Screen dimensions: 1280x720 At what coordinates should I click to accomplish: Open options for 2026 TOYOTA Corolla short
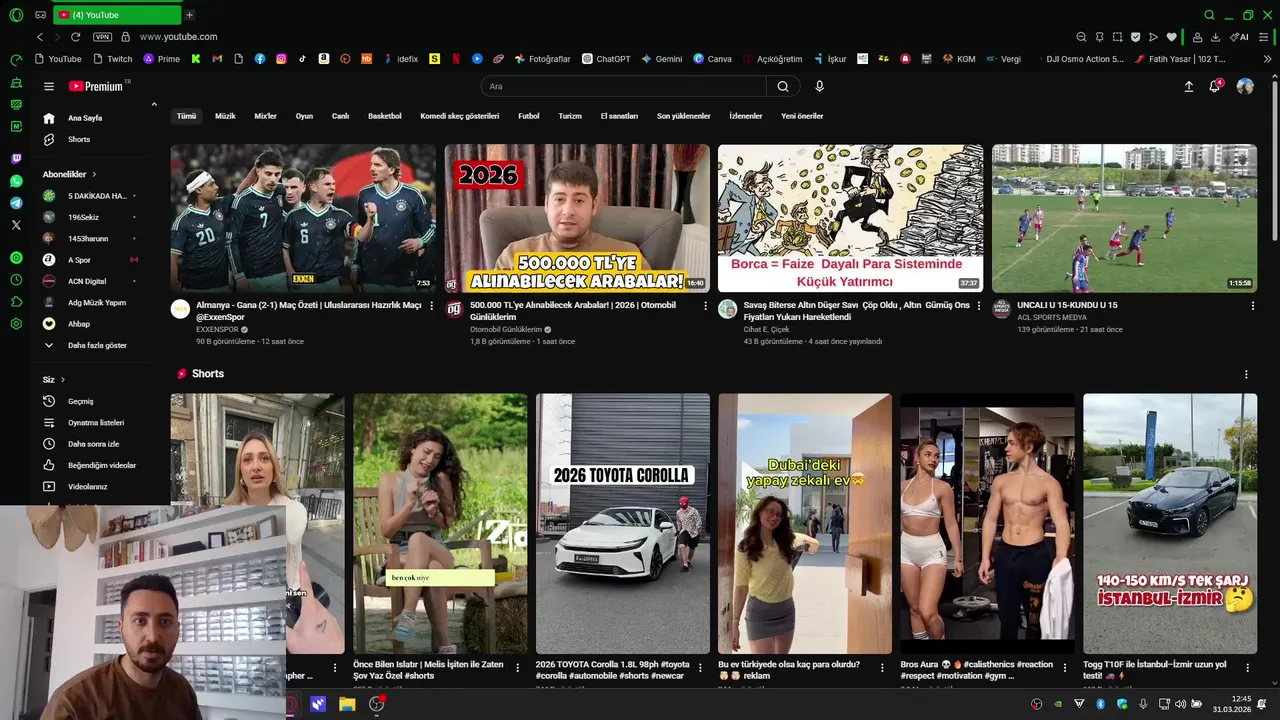[x=700, y=667]
